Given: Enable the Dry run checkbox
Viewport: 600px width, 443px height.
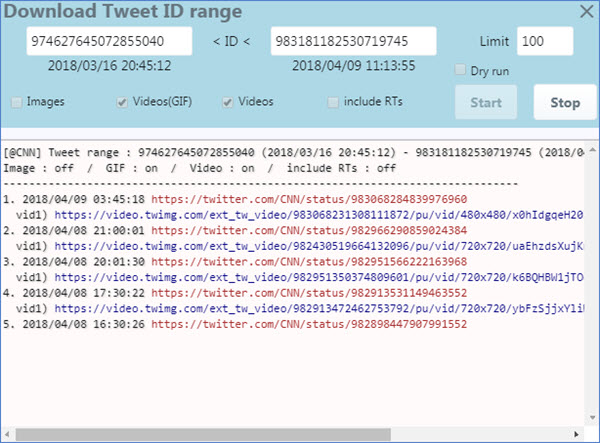Looking at the screenshot, I should (460, 70).
